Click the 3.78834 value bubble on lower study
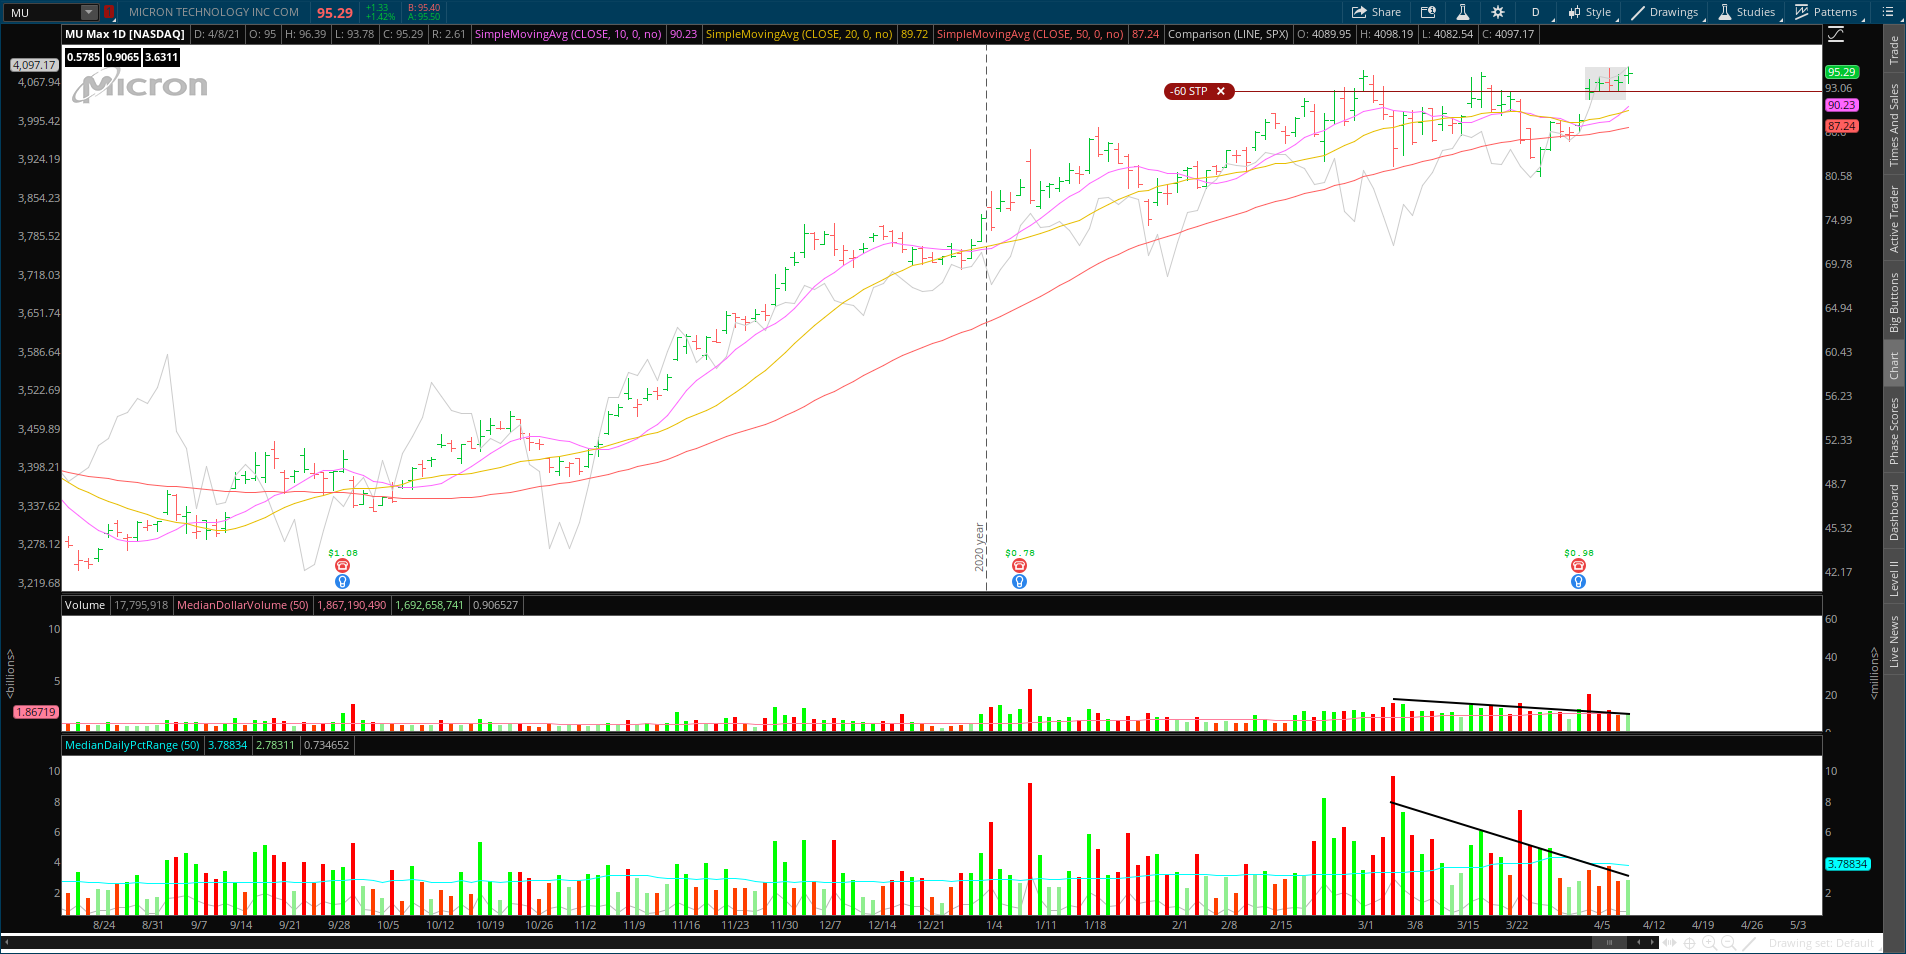 point(1847,864)
